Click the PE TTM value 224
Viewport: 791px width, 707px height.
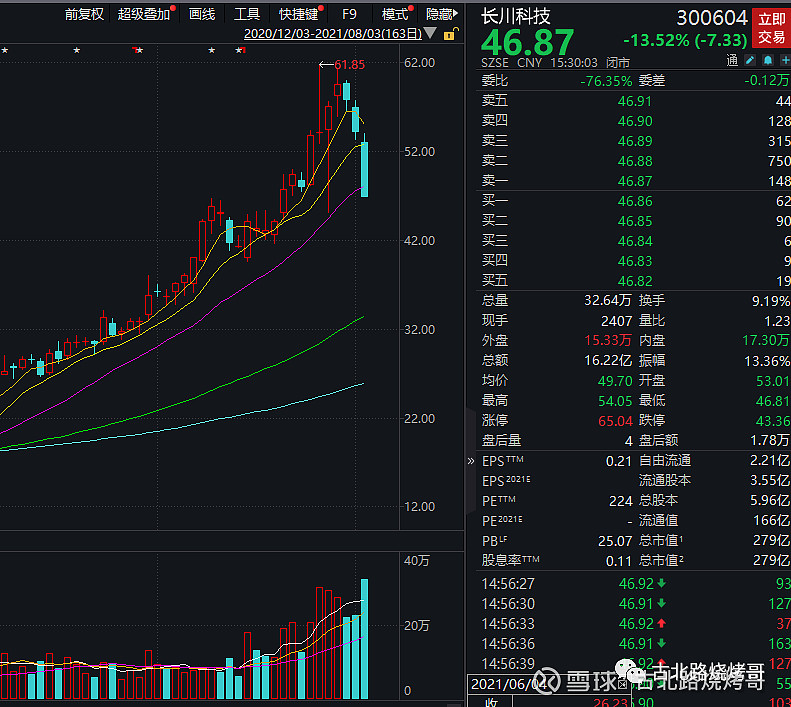pos(620,501)
